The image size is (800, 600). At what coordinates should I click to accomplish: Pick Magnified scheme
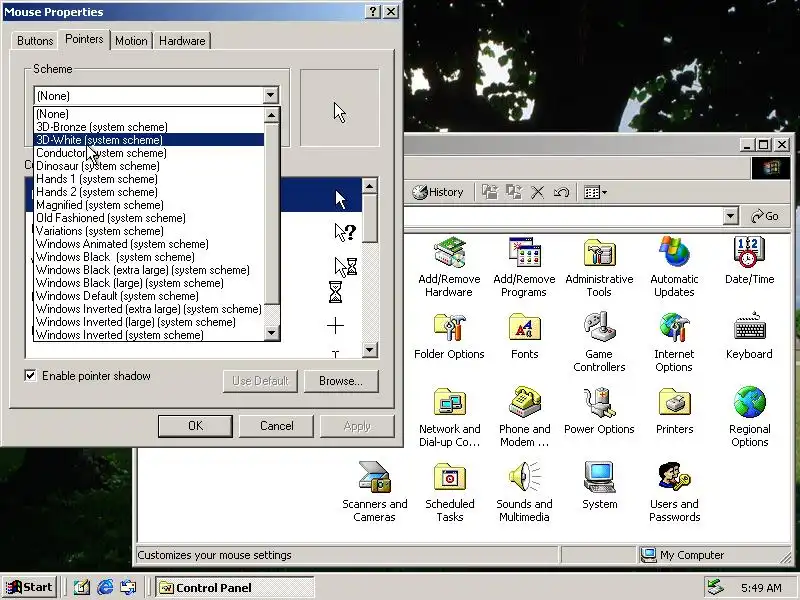click(x=149, y=205)
